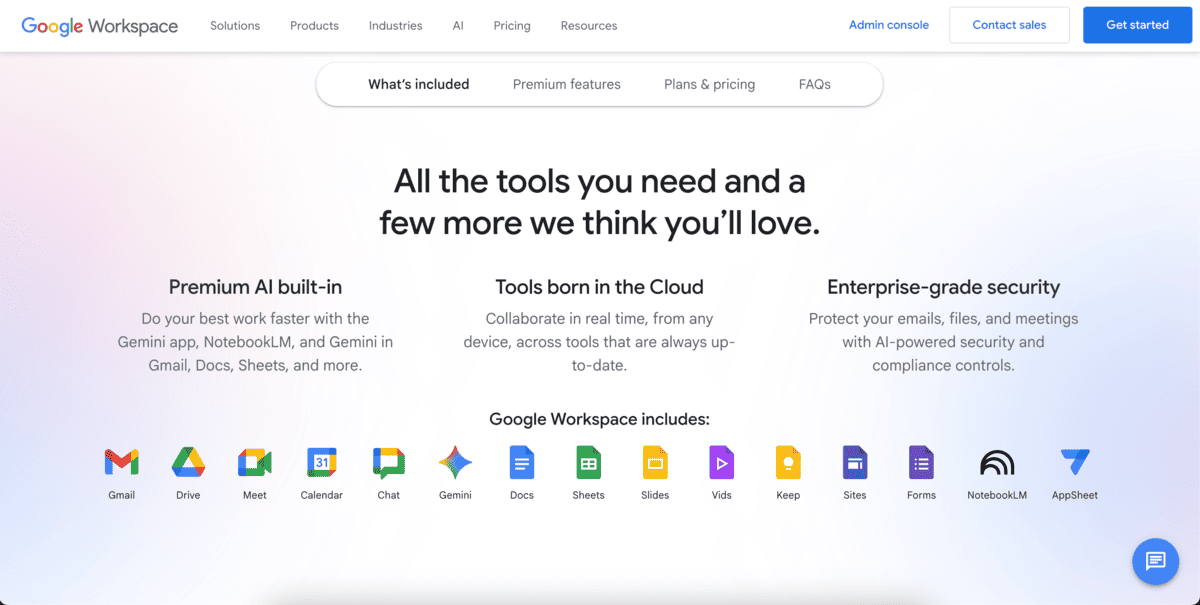Expand the Solutions navigation menu
Image resolution: width=1200 pixels, height=605 pixels.
click(235, 25)
